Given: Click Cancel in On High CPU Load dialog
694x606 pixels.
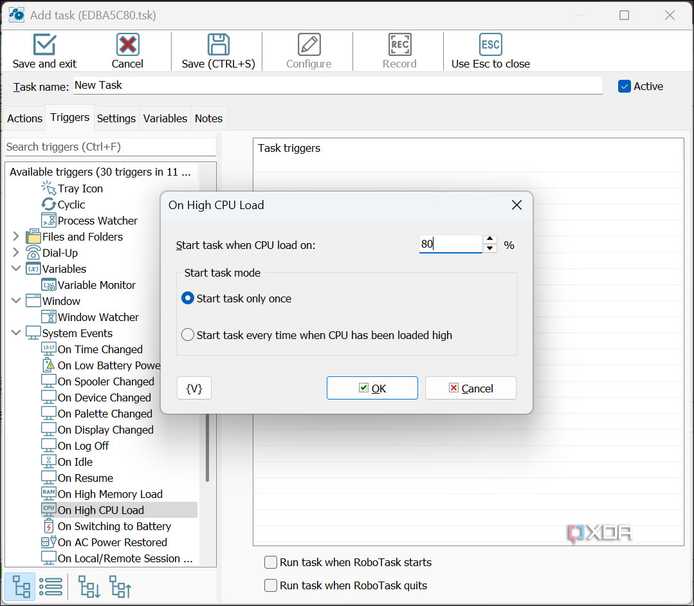Looking at the screenshot, I should pos(470,388).
